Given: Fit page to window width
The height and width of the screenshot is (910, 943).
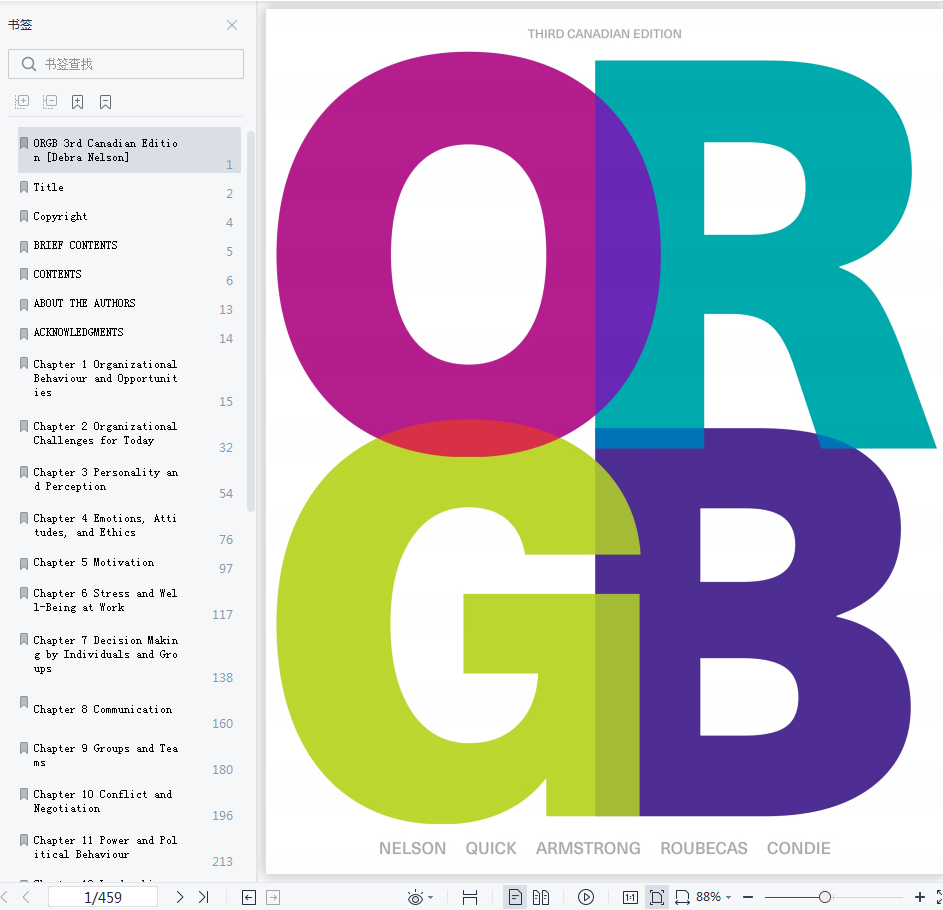Looking at the screenshot, I should coord(683,897).
